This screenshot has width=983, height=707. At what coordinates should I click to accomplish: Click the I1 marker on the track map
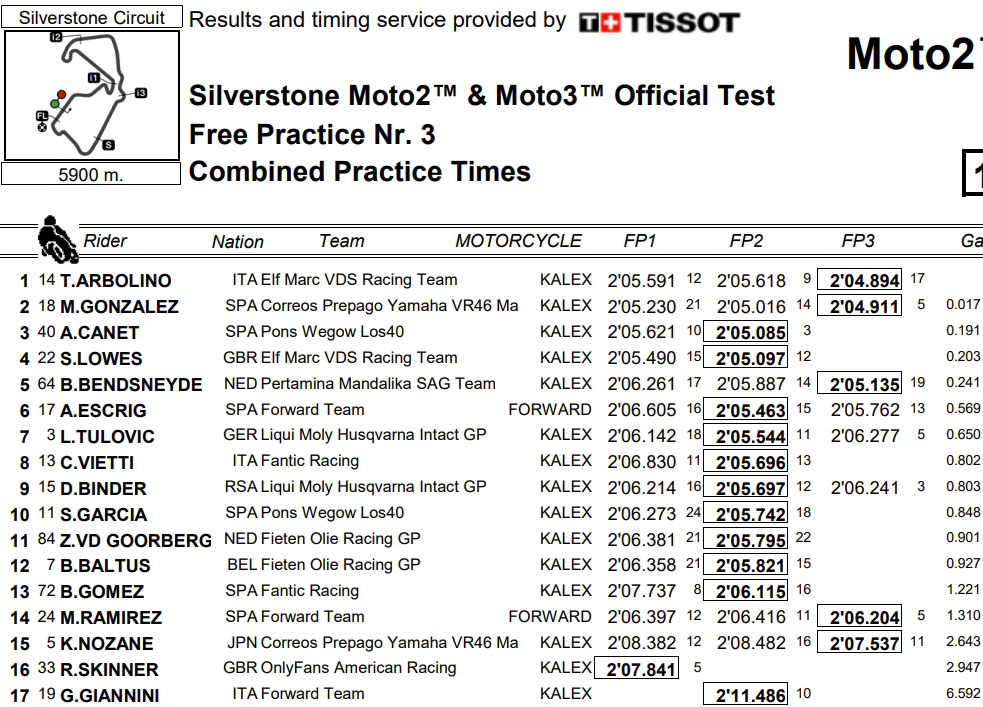pyautogui.click(x=94, y=77)
